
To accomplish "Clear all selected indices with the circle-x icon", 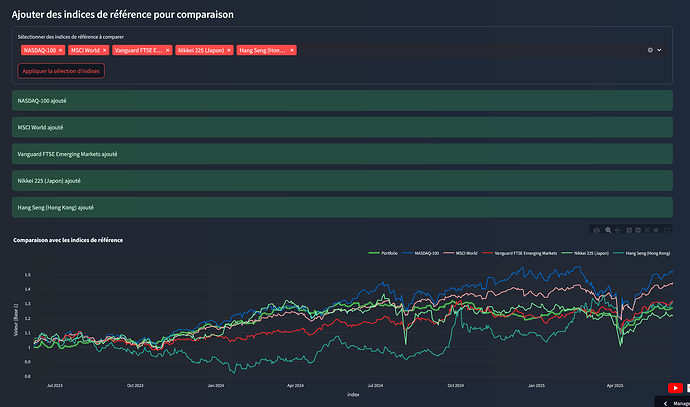I will point(650,50).
